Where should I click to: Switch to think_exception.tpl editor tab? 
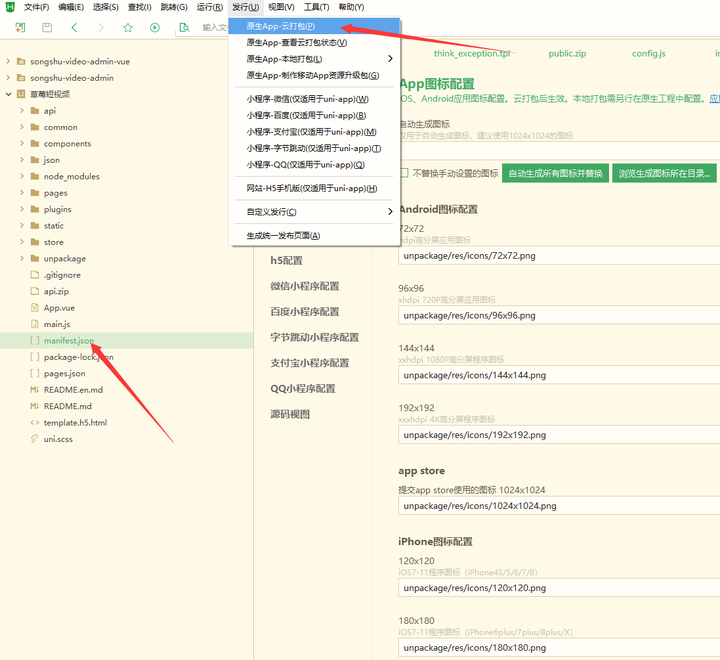coord(472,54)
